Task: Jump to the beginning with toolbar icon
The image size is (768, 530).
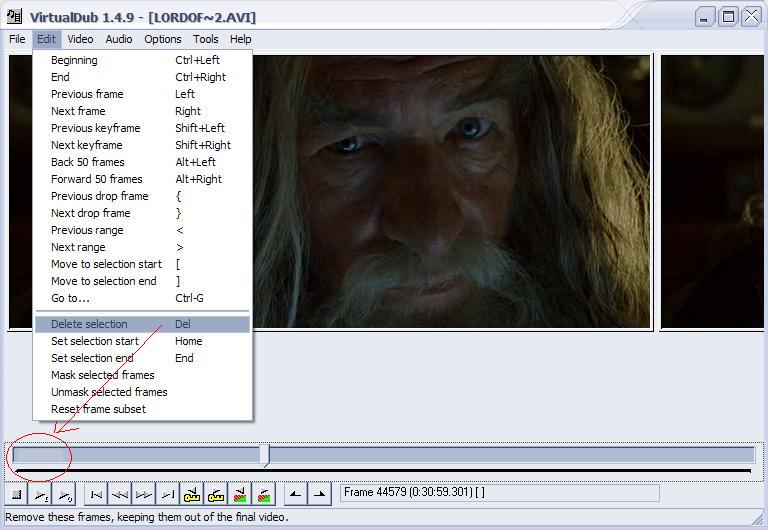Action: (x=96, y=494)
